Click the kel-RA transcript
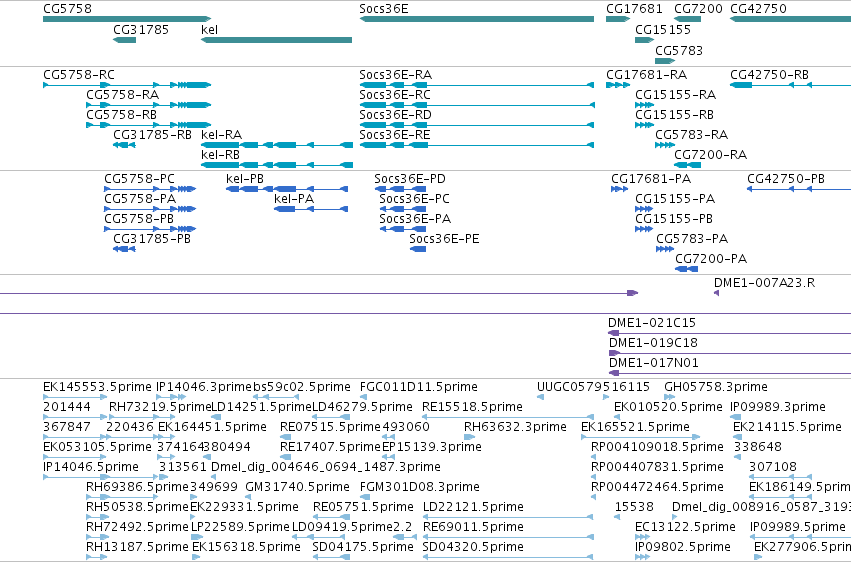Viewport: 851px width, 562px height. pos(277,145)
